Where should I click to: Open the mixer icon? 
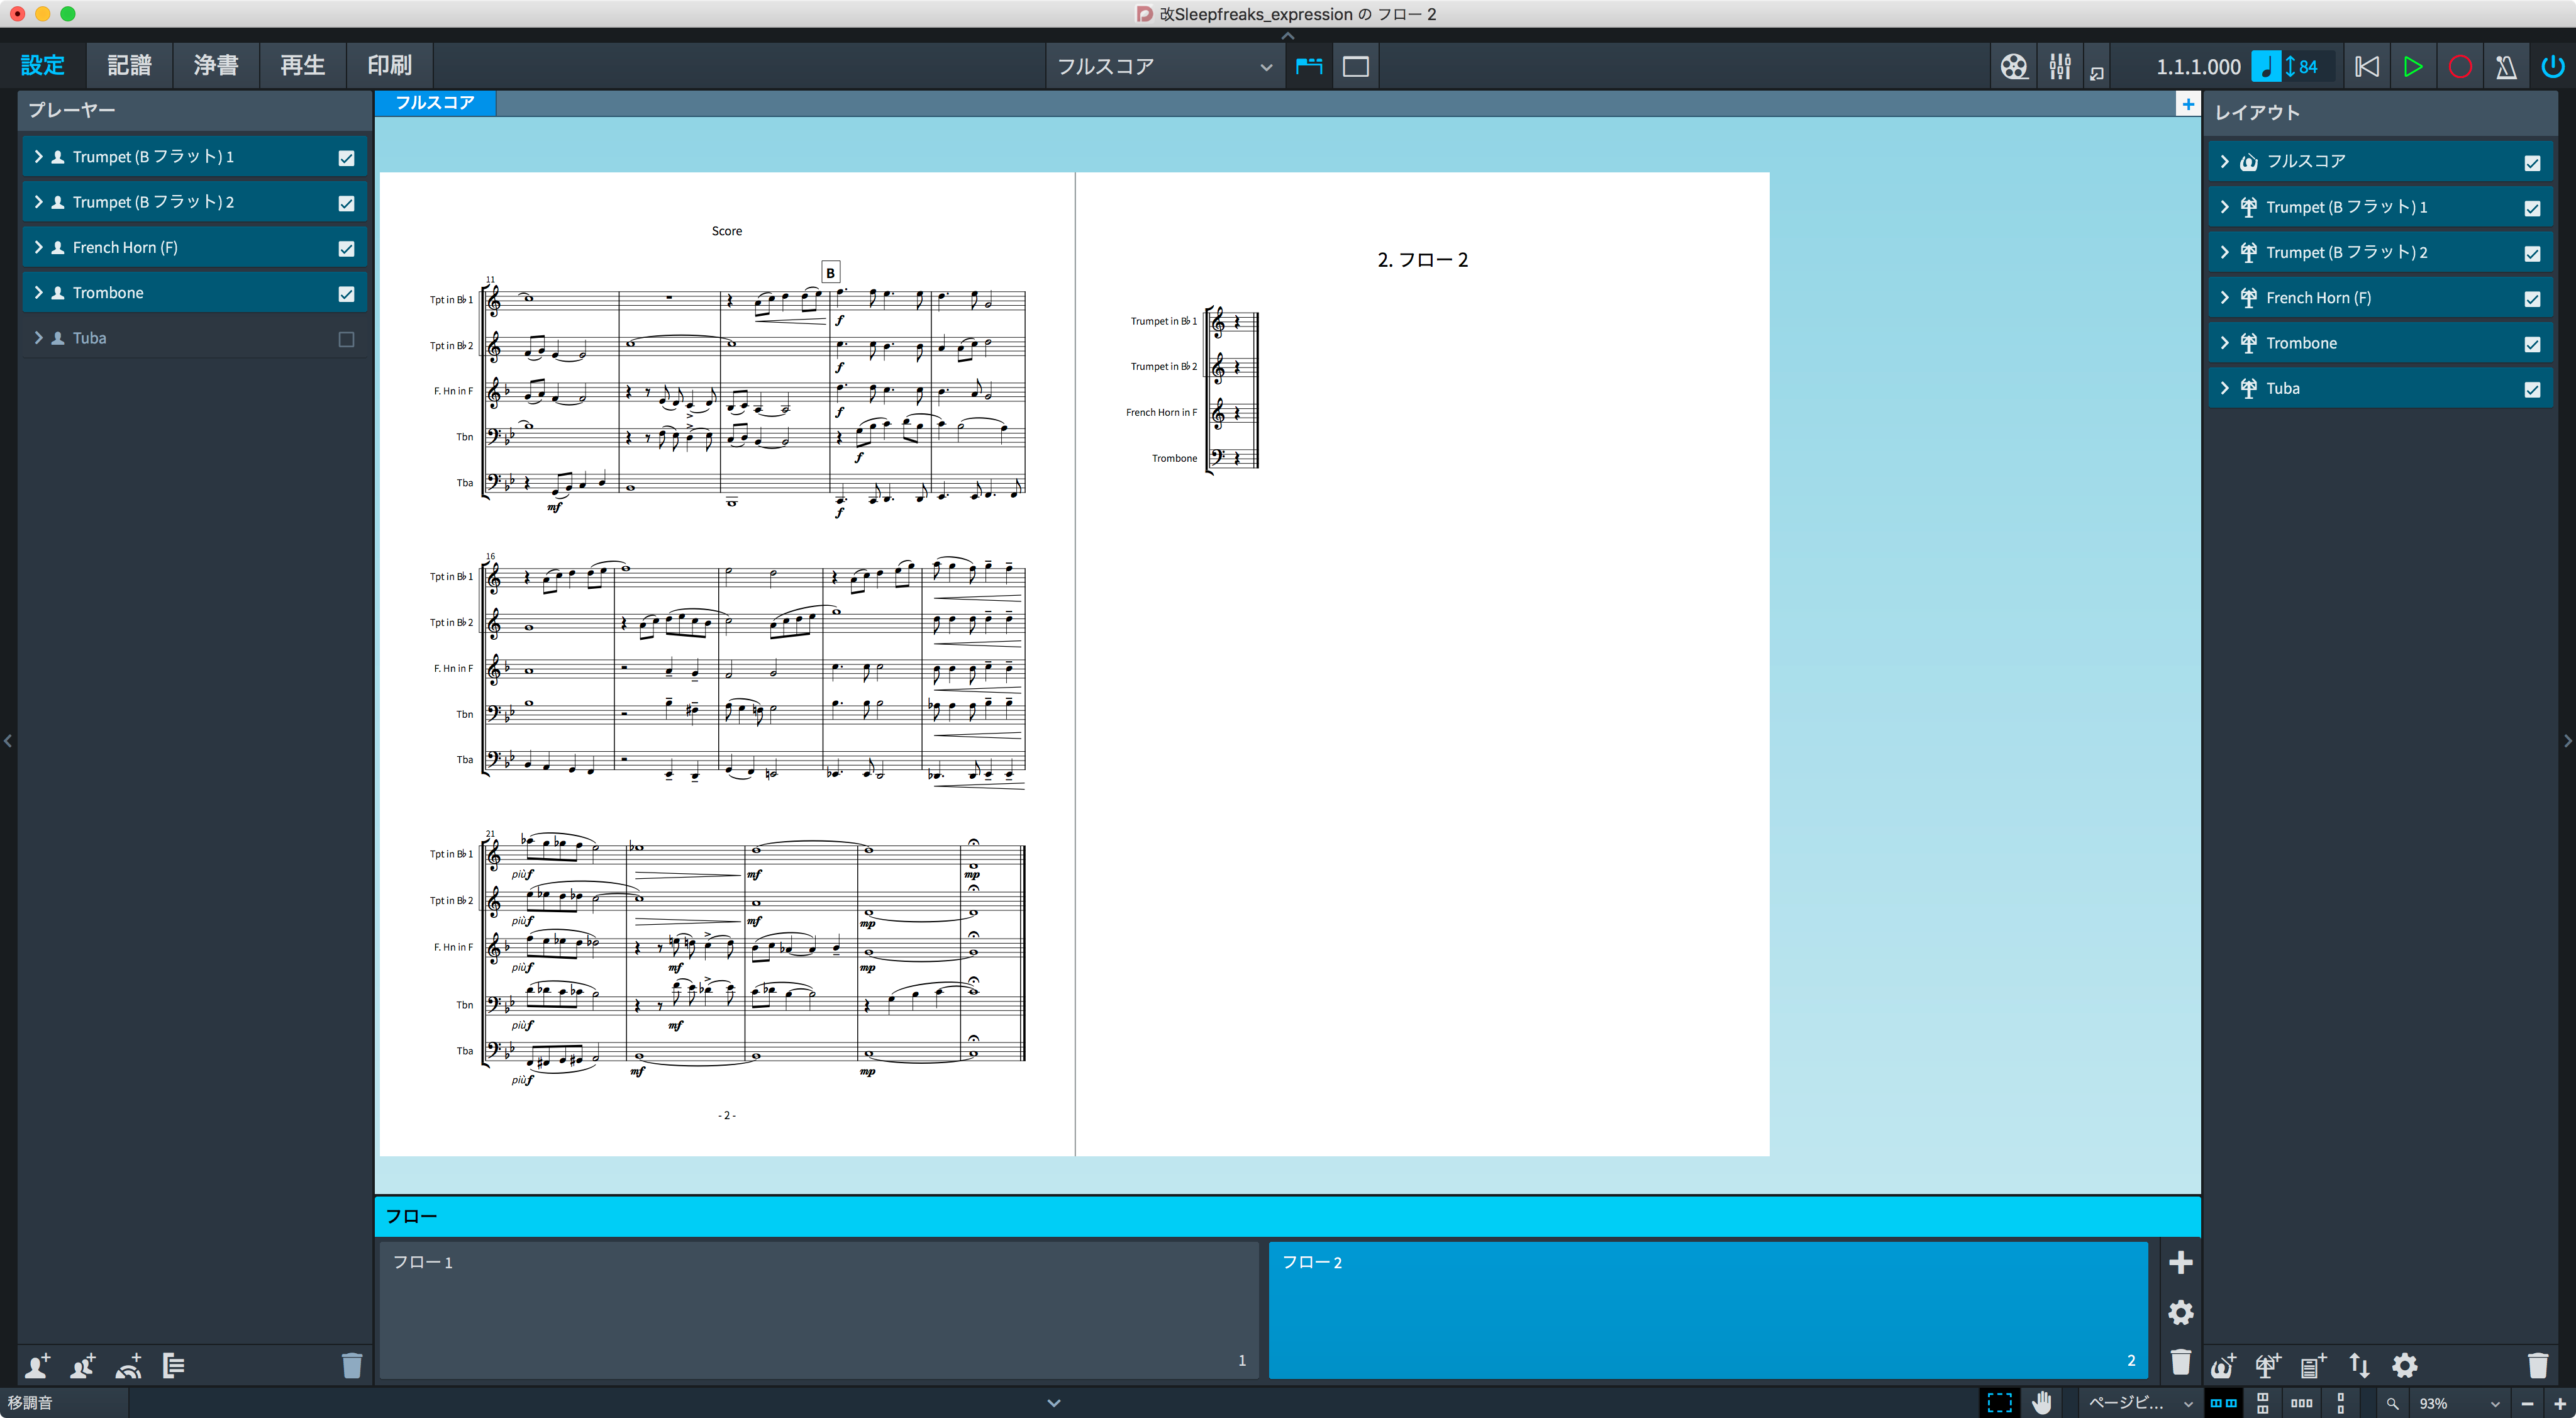(2059, 67)
